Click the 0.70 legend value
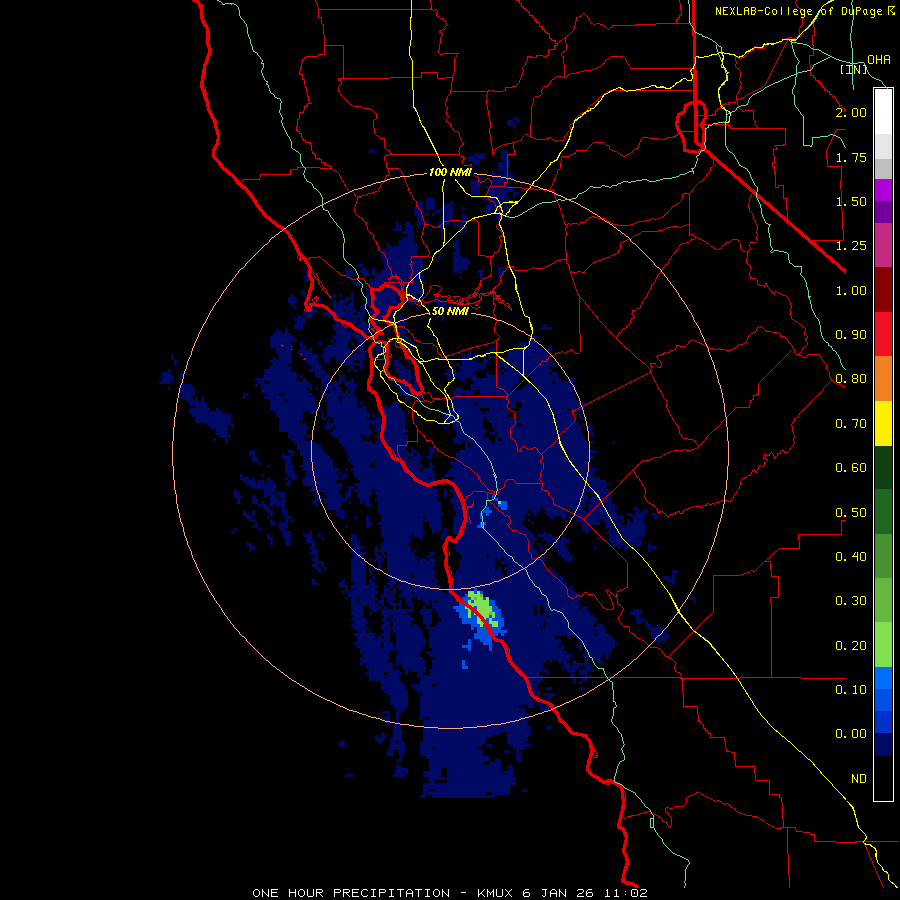900x900 pixels. click(851, 424)
